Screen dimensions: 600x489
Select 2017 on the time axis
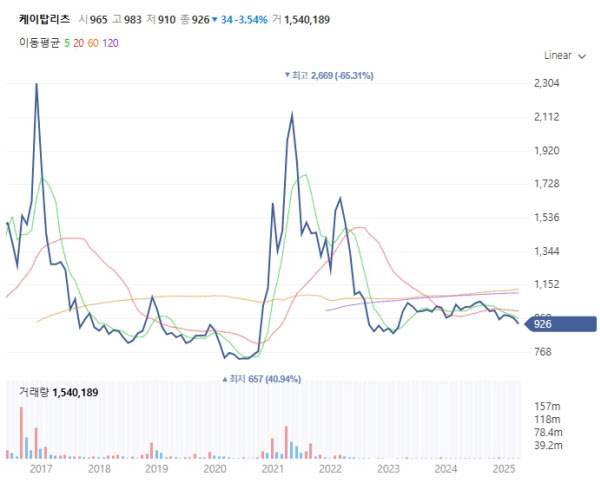click(x=41, y=468)
